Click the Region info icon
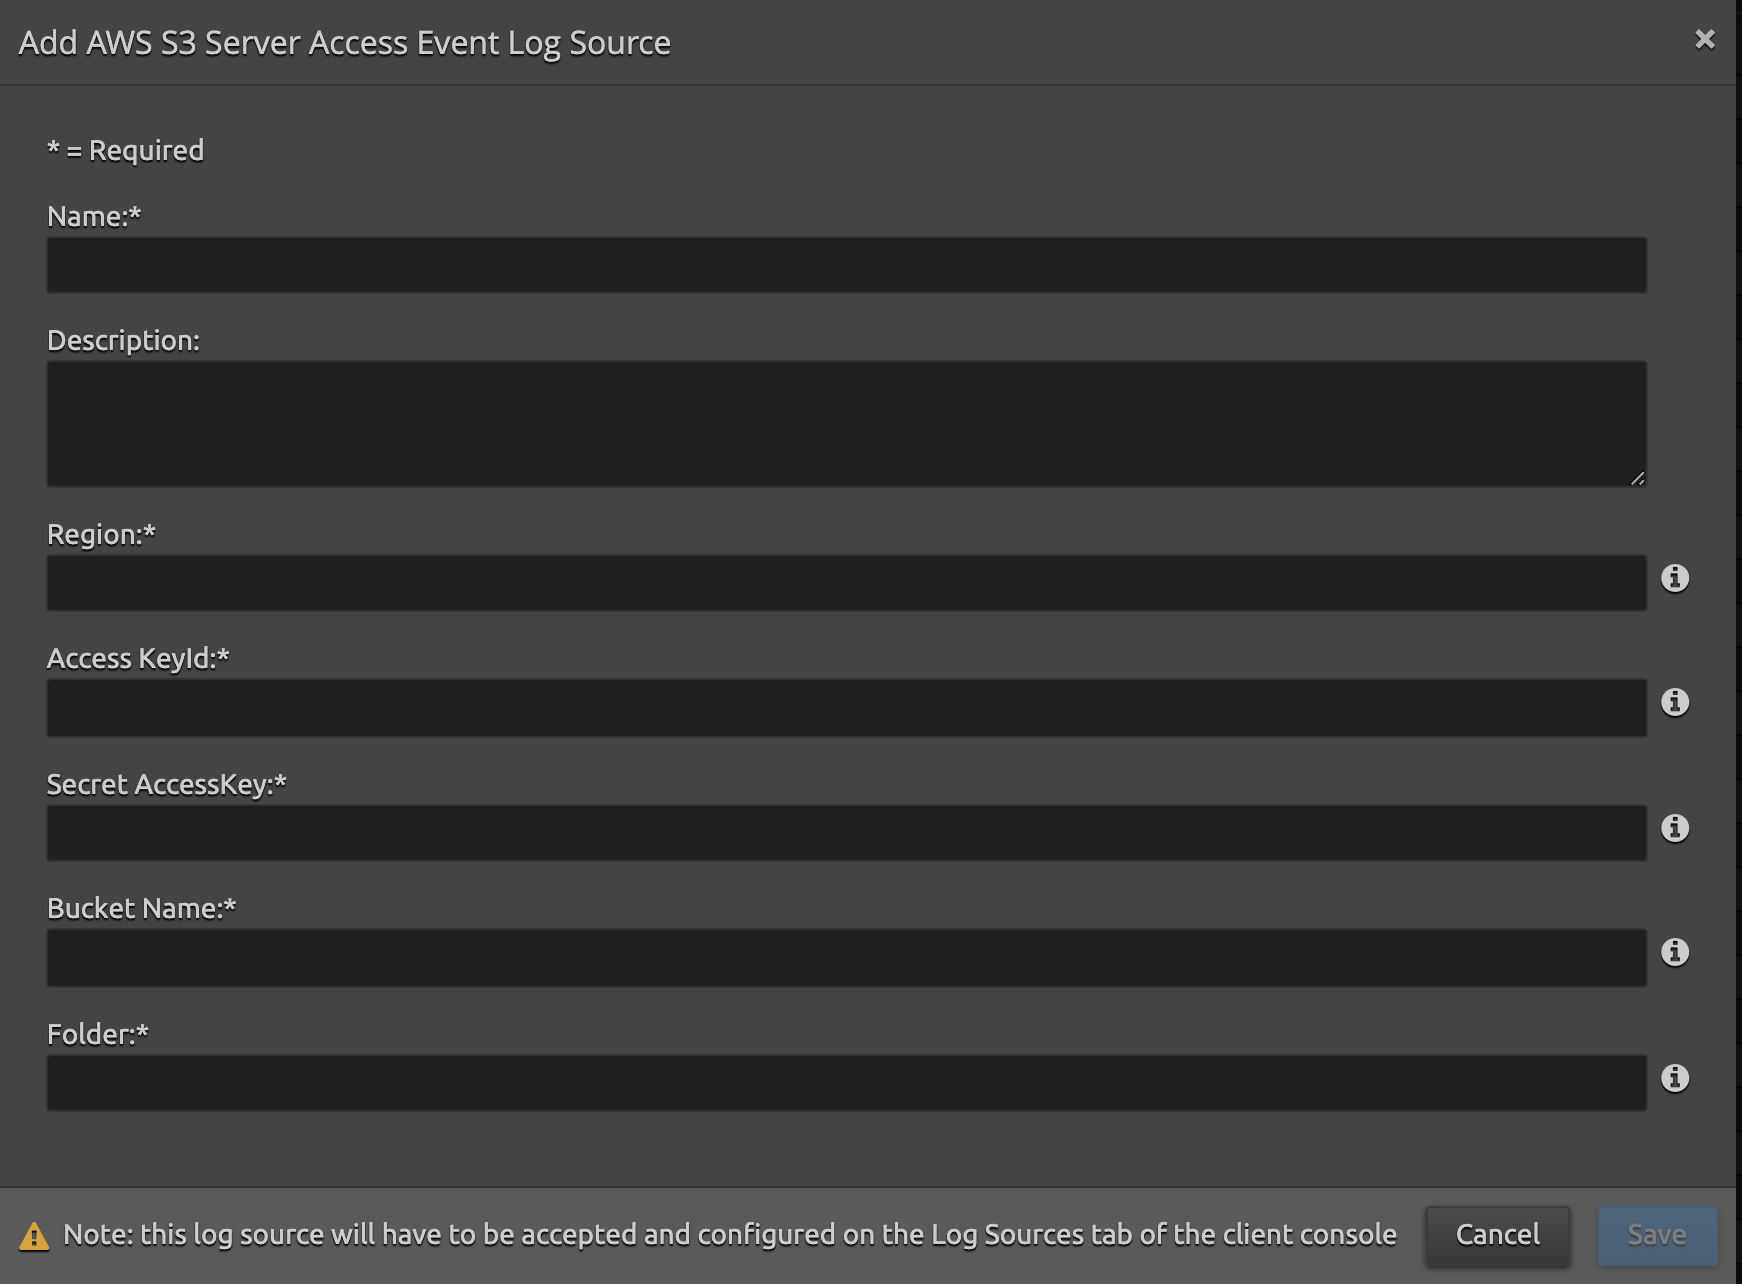This screenshot has width=1742, height=1284. click(1675, 578)
